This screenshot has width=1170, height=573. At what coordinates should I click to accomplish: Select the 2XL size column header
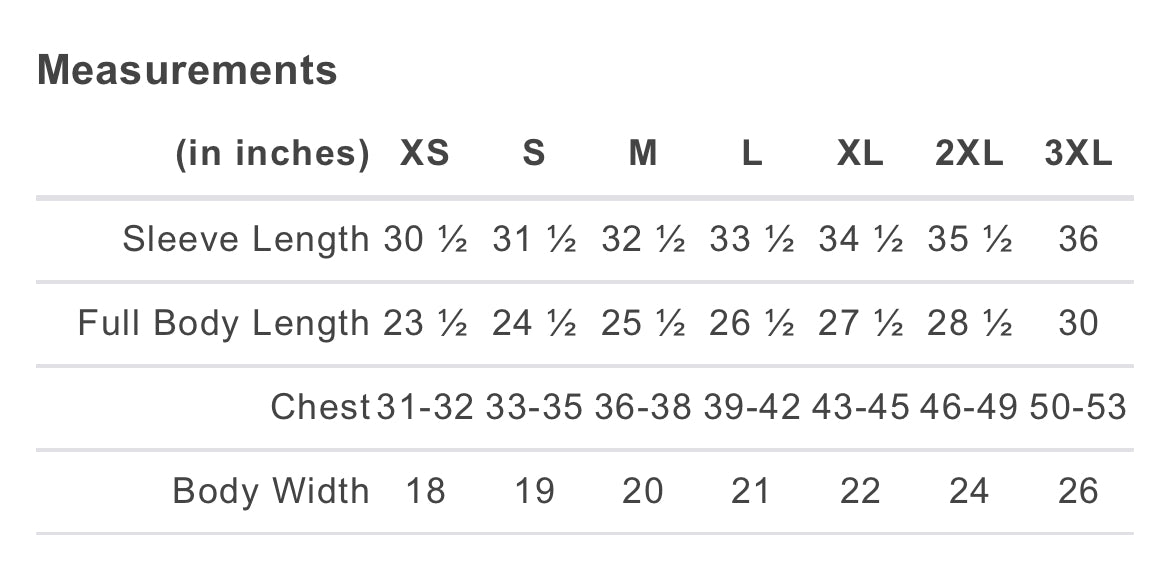[969, 154]
